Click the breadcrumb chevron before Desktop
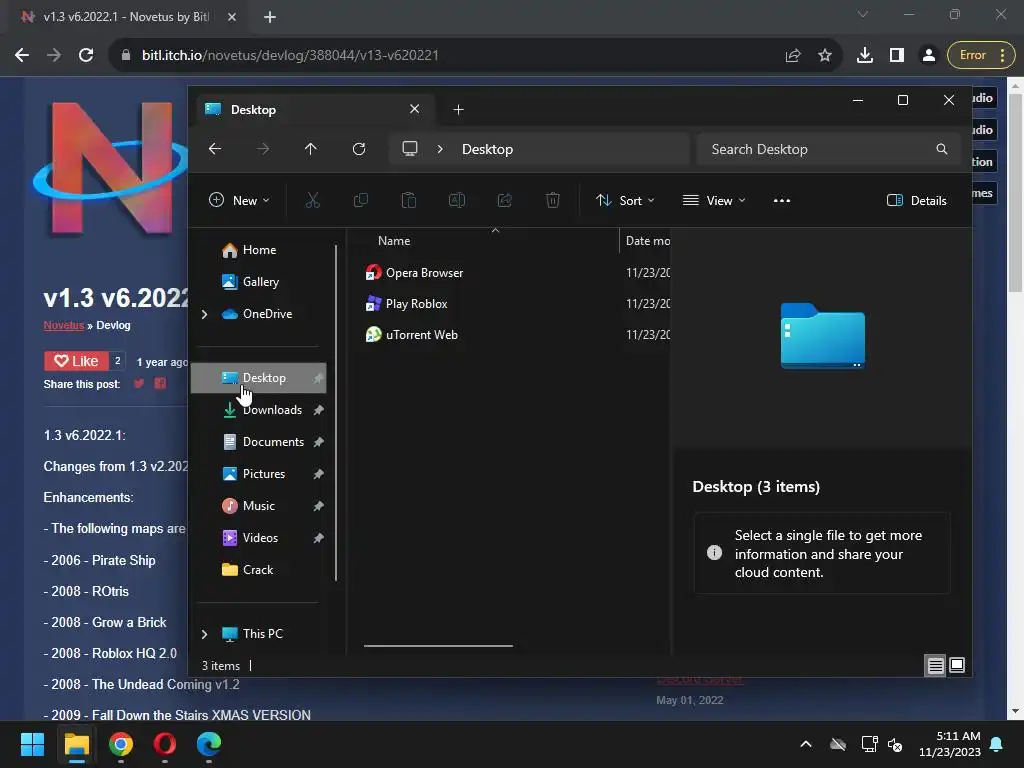This screenshot has height=768, width=1024. coord(440,149)
